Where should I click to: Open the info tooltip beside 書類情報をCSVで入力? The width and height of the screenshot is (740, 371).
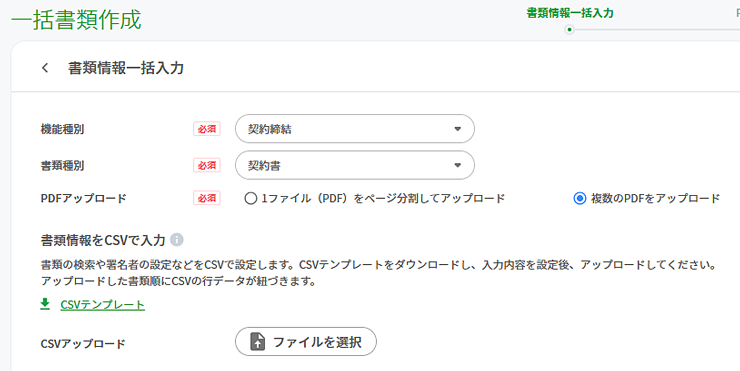pyautogui.click(x=177, y=240)
